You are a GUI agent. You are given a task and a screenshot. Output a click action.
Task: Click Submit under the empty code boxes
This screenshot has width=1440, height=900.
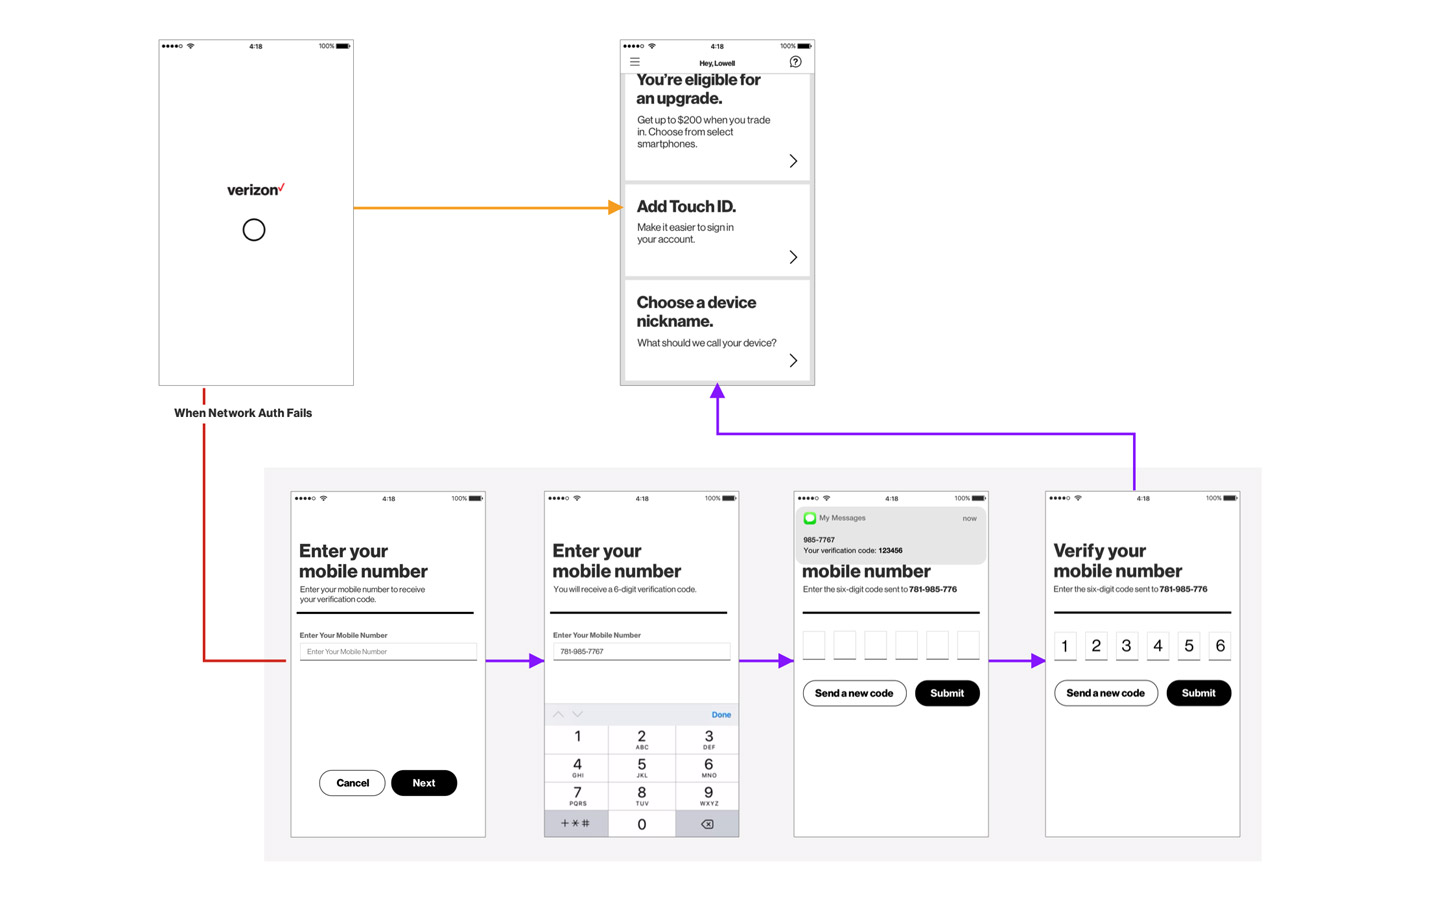coord(947,693)
